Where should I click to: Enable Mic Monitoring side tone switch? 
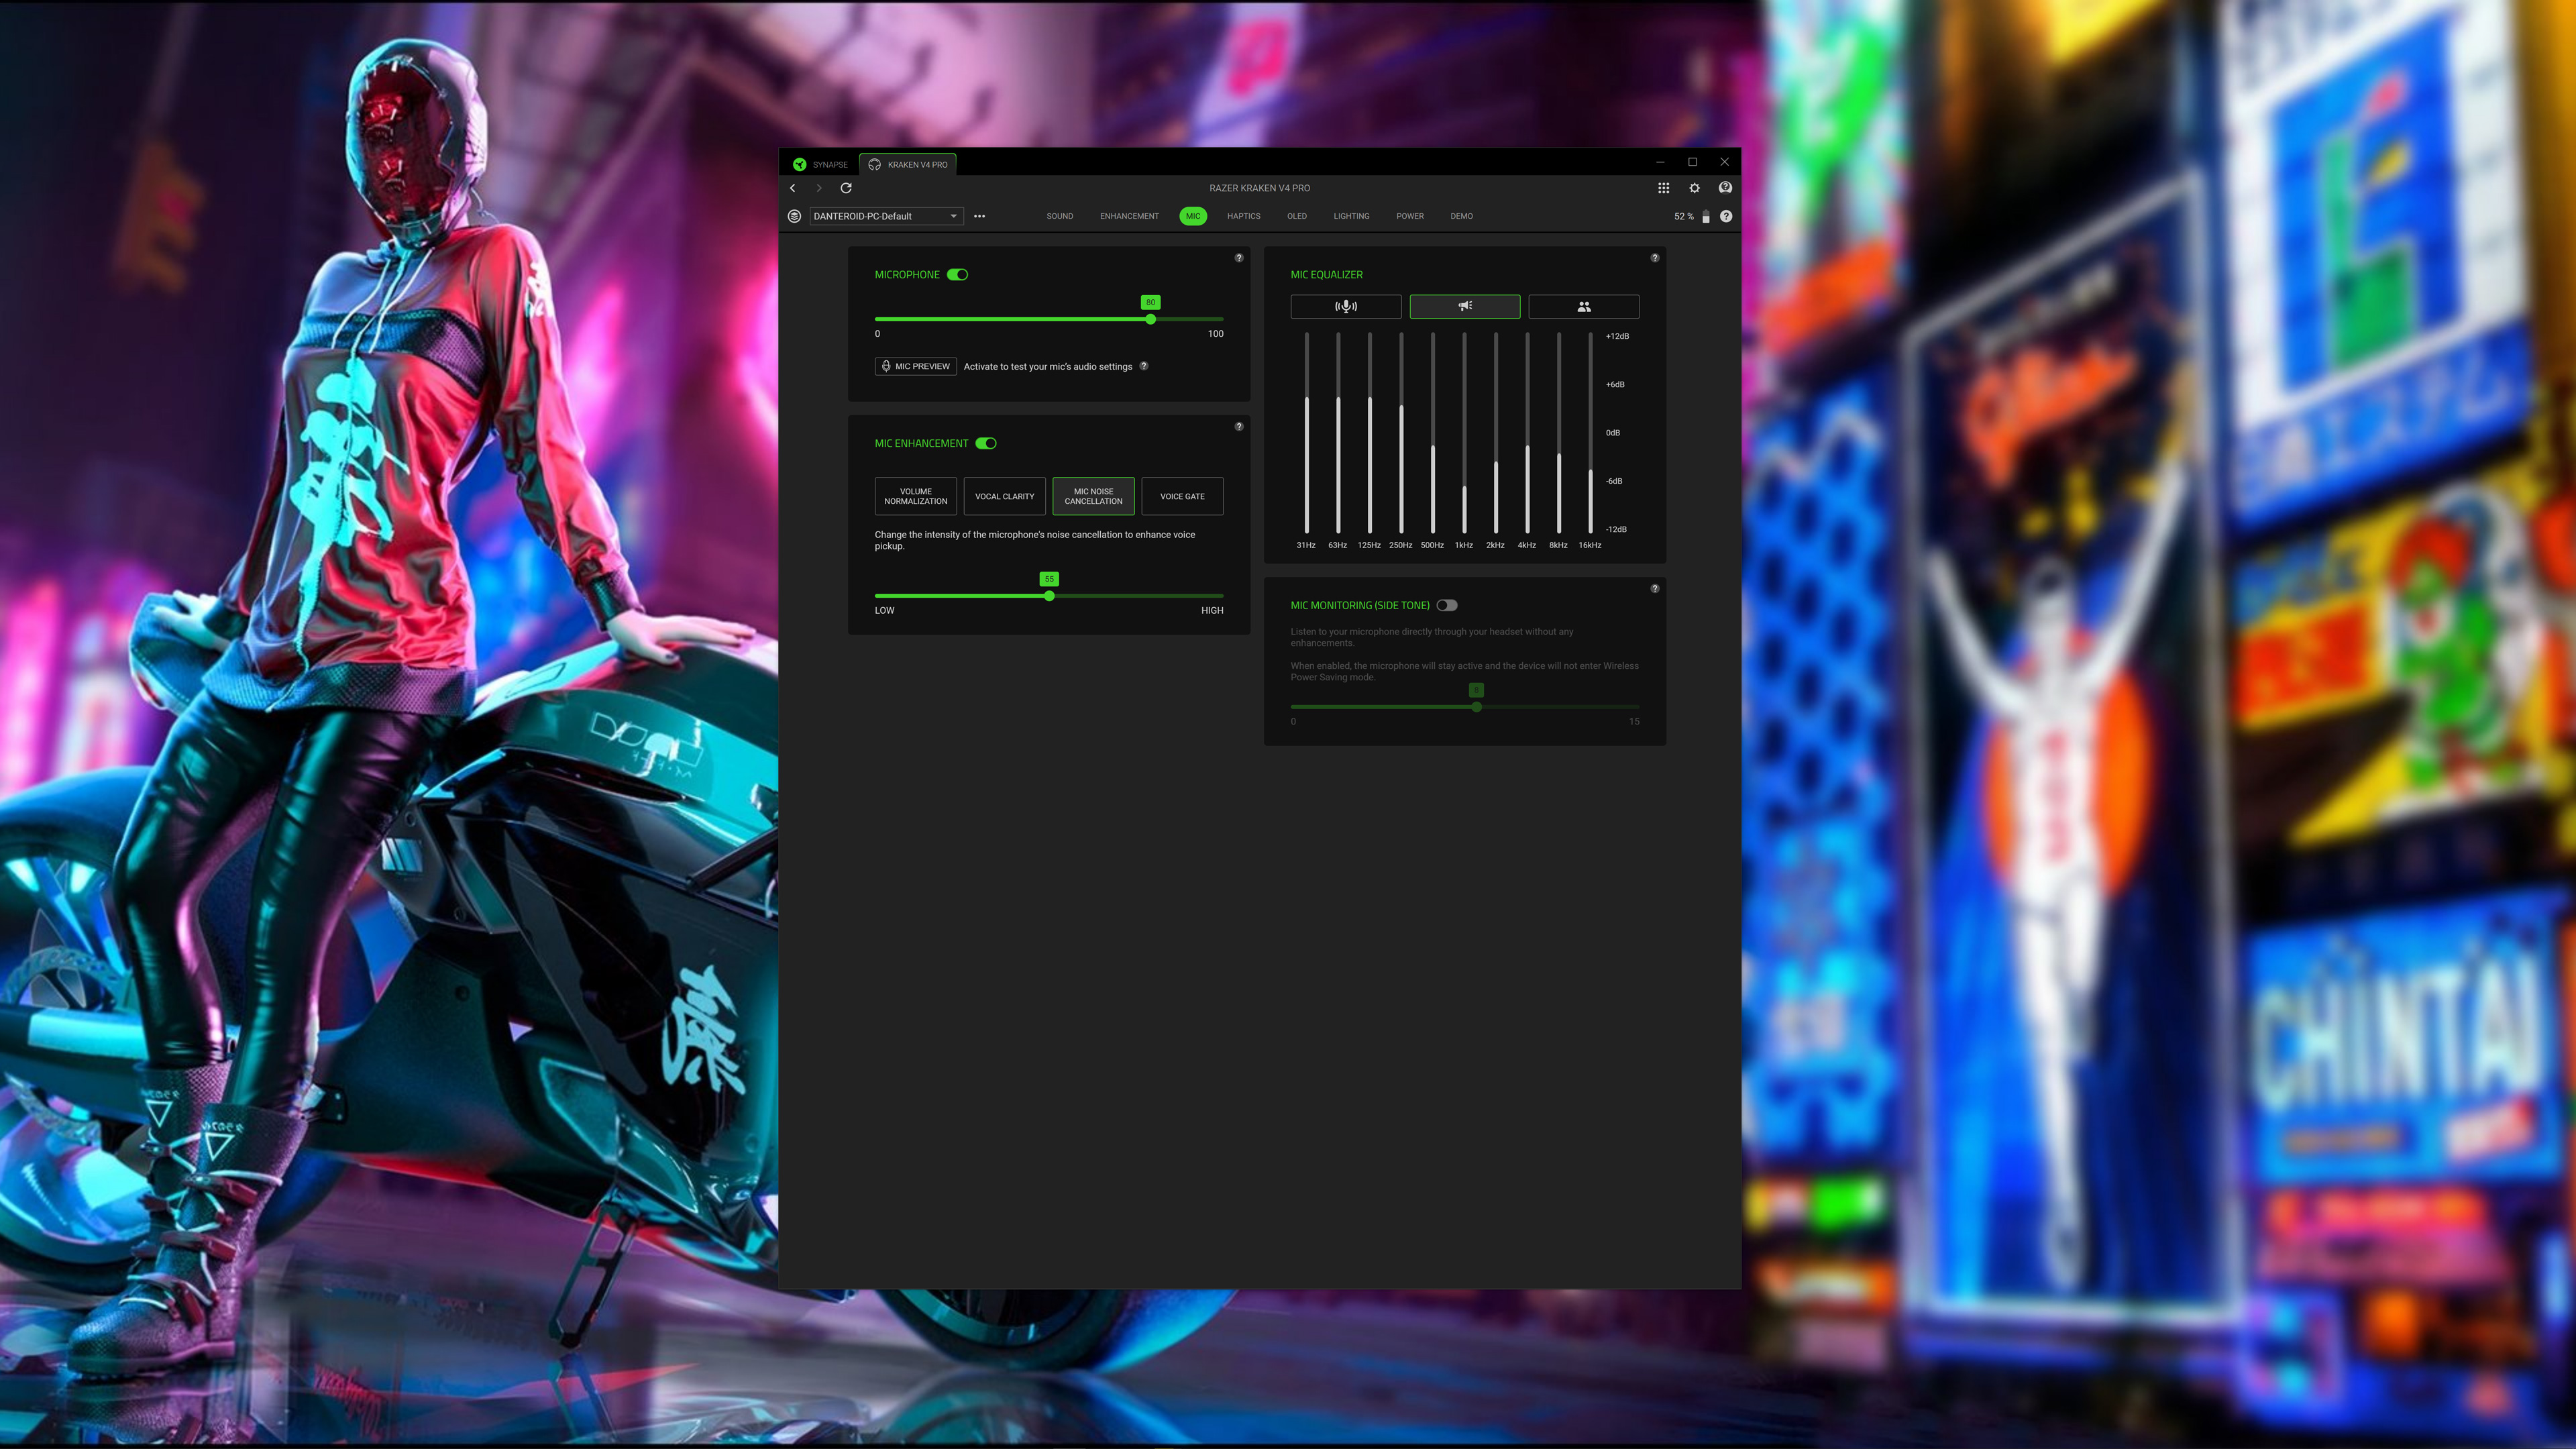pos(1447,606)
